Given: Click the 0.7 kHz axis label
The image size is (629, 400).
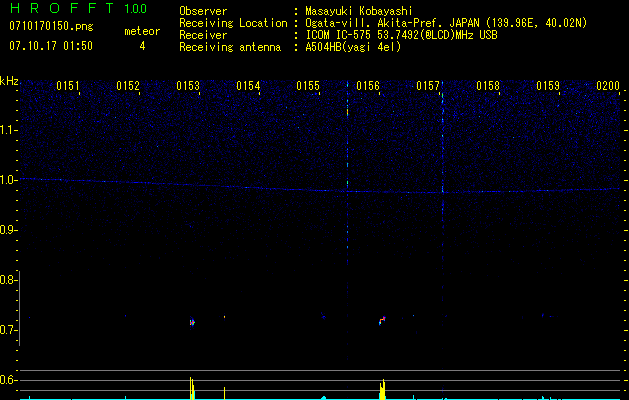Looking at the screenshot, I should pyautogui.click(x=8, y=330).
